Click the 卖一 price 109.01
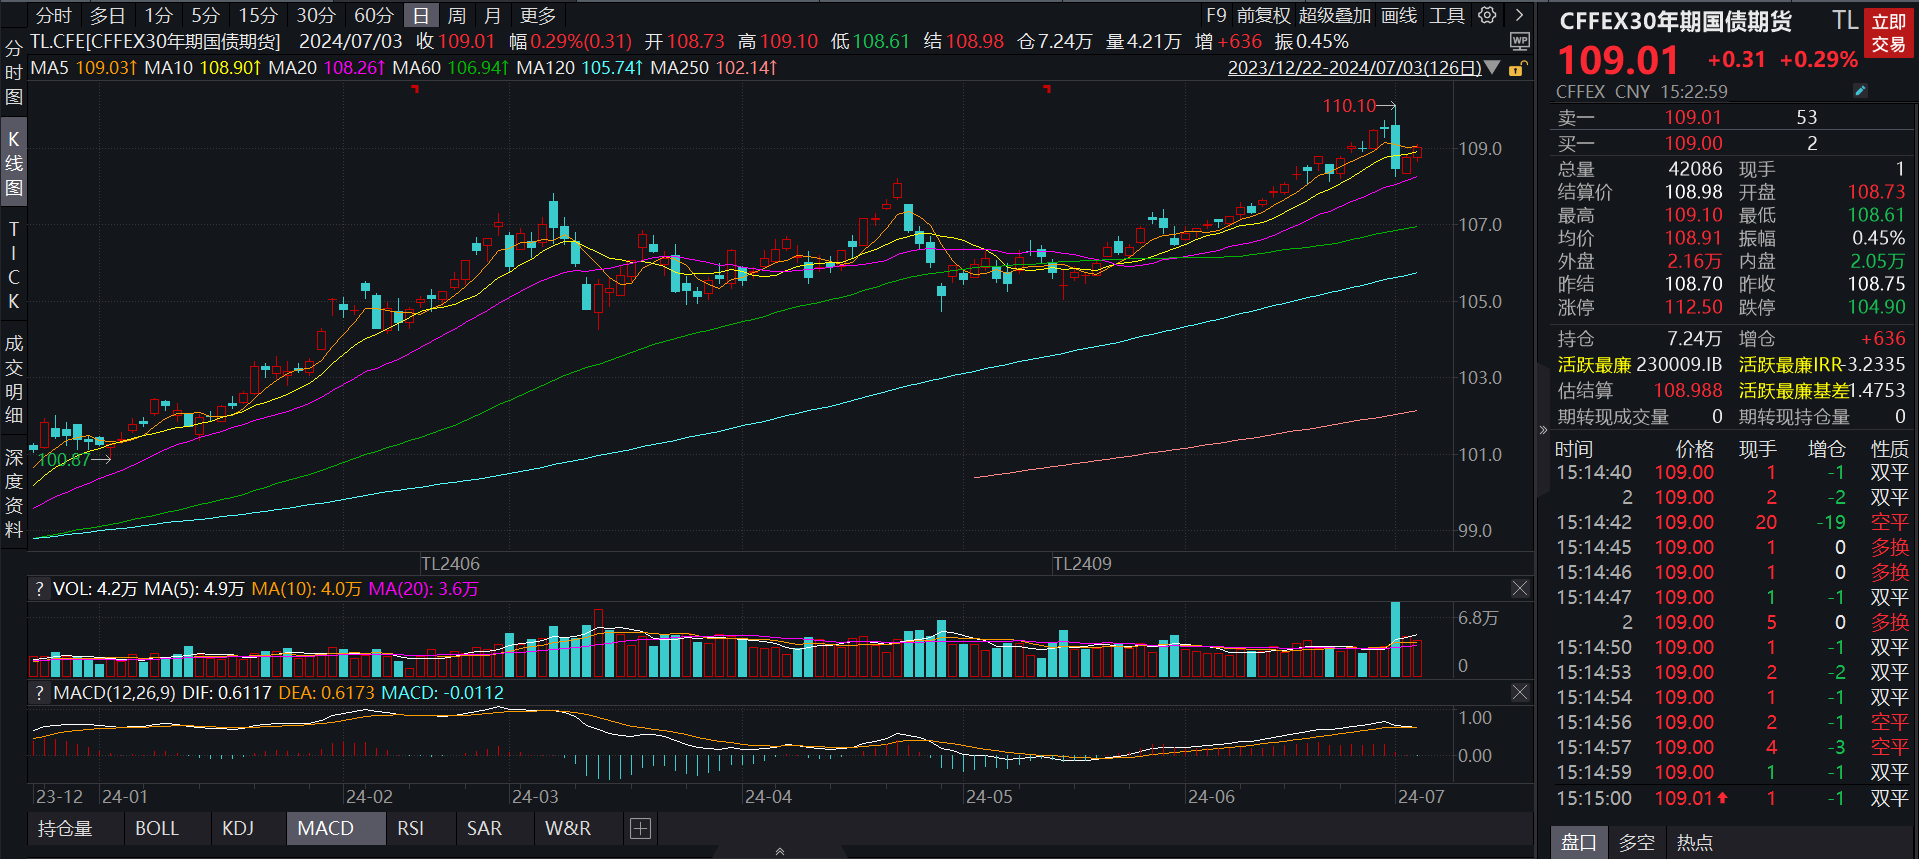Image resolution: width=1919 pixels, height=859 pixels. coord(1694,117)
